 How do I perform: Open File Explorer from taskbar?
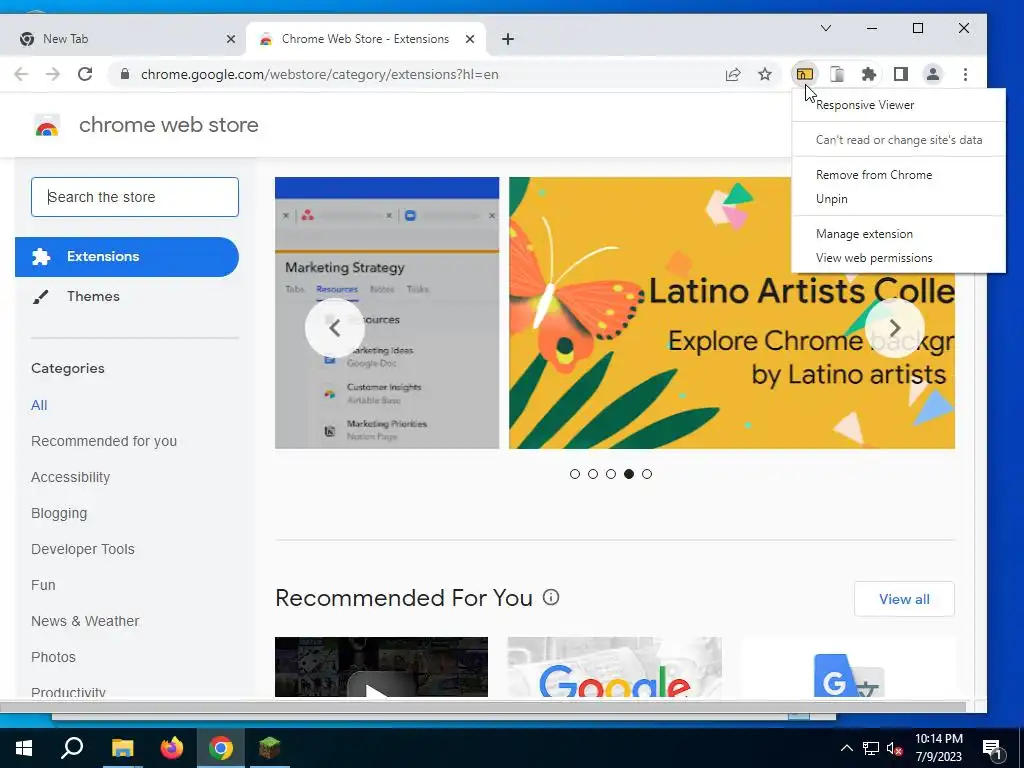(122, 748)
